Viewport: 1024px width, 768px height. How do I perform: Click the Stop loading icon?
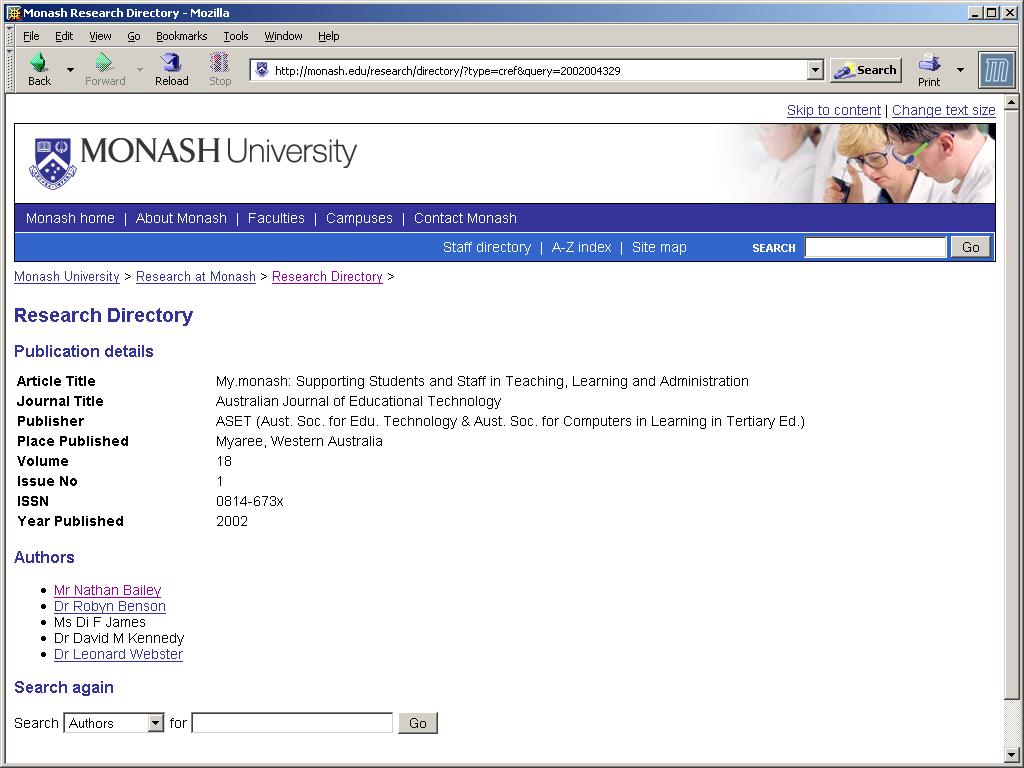coord(219,63)
